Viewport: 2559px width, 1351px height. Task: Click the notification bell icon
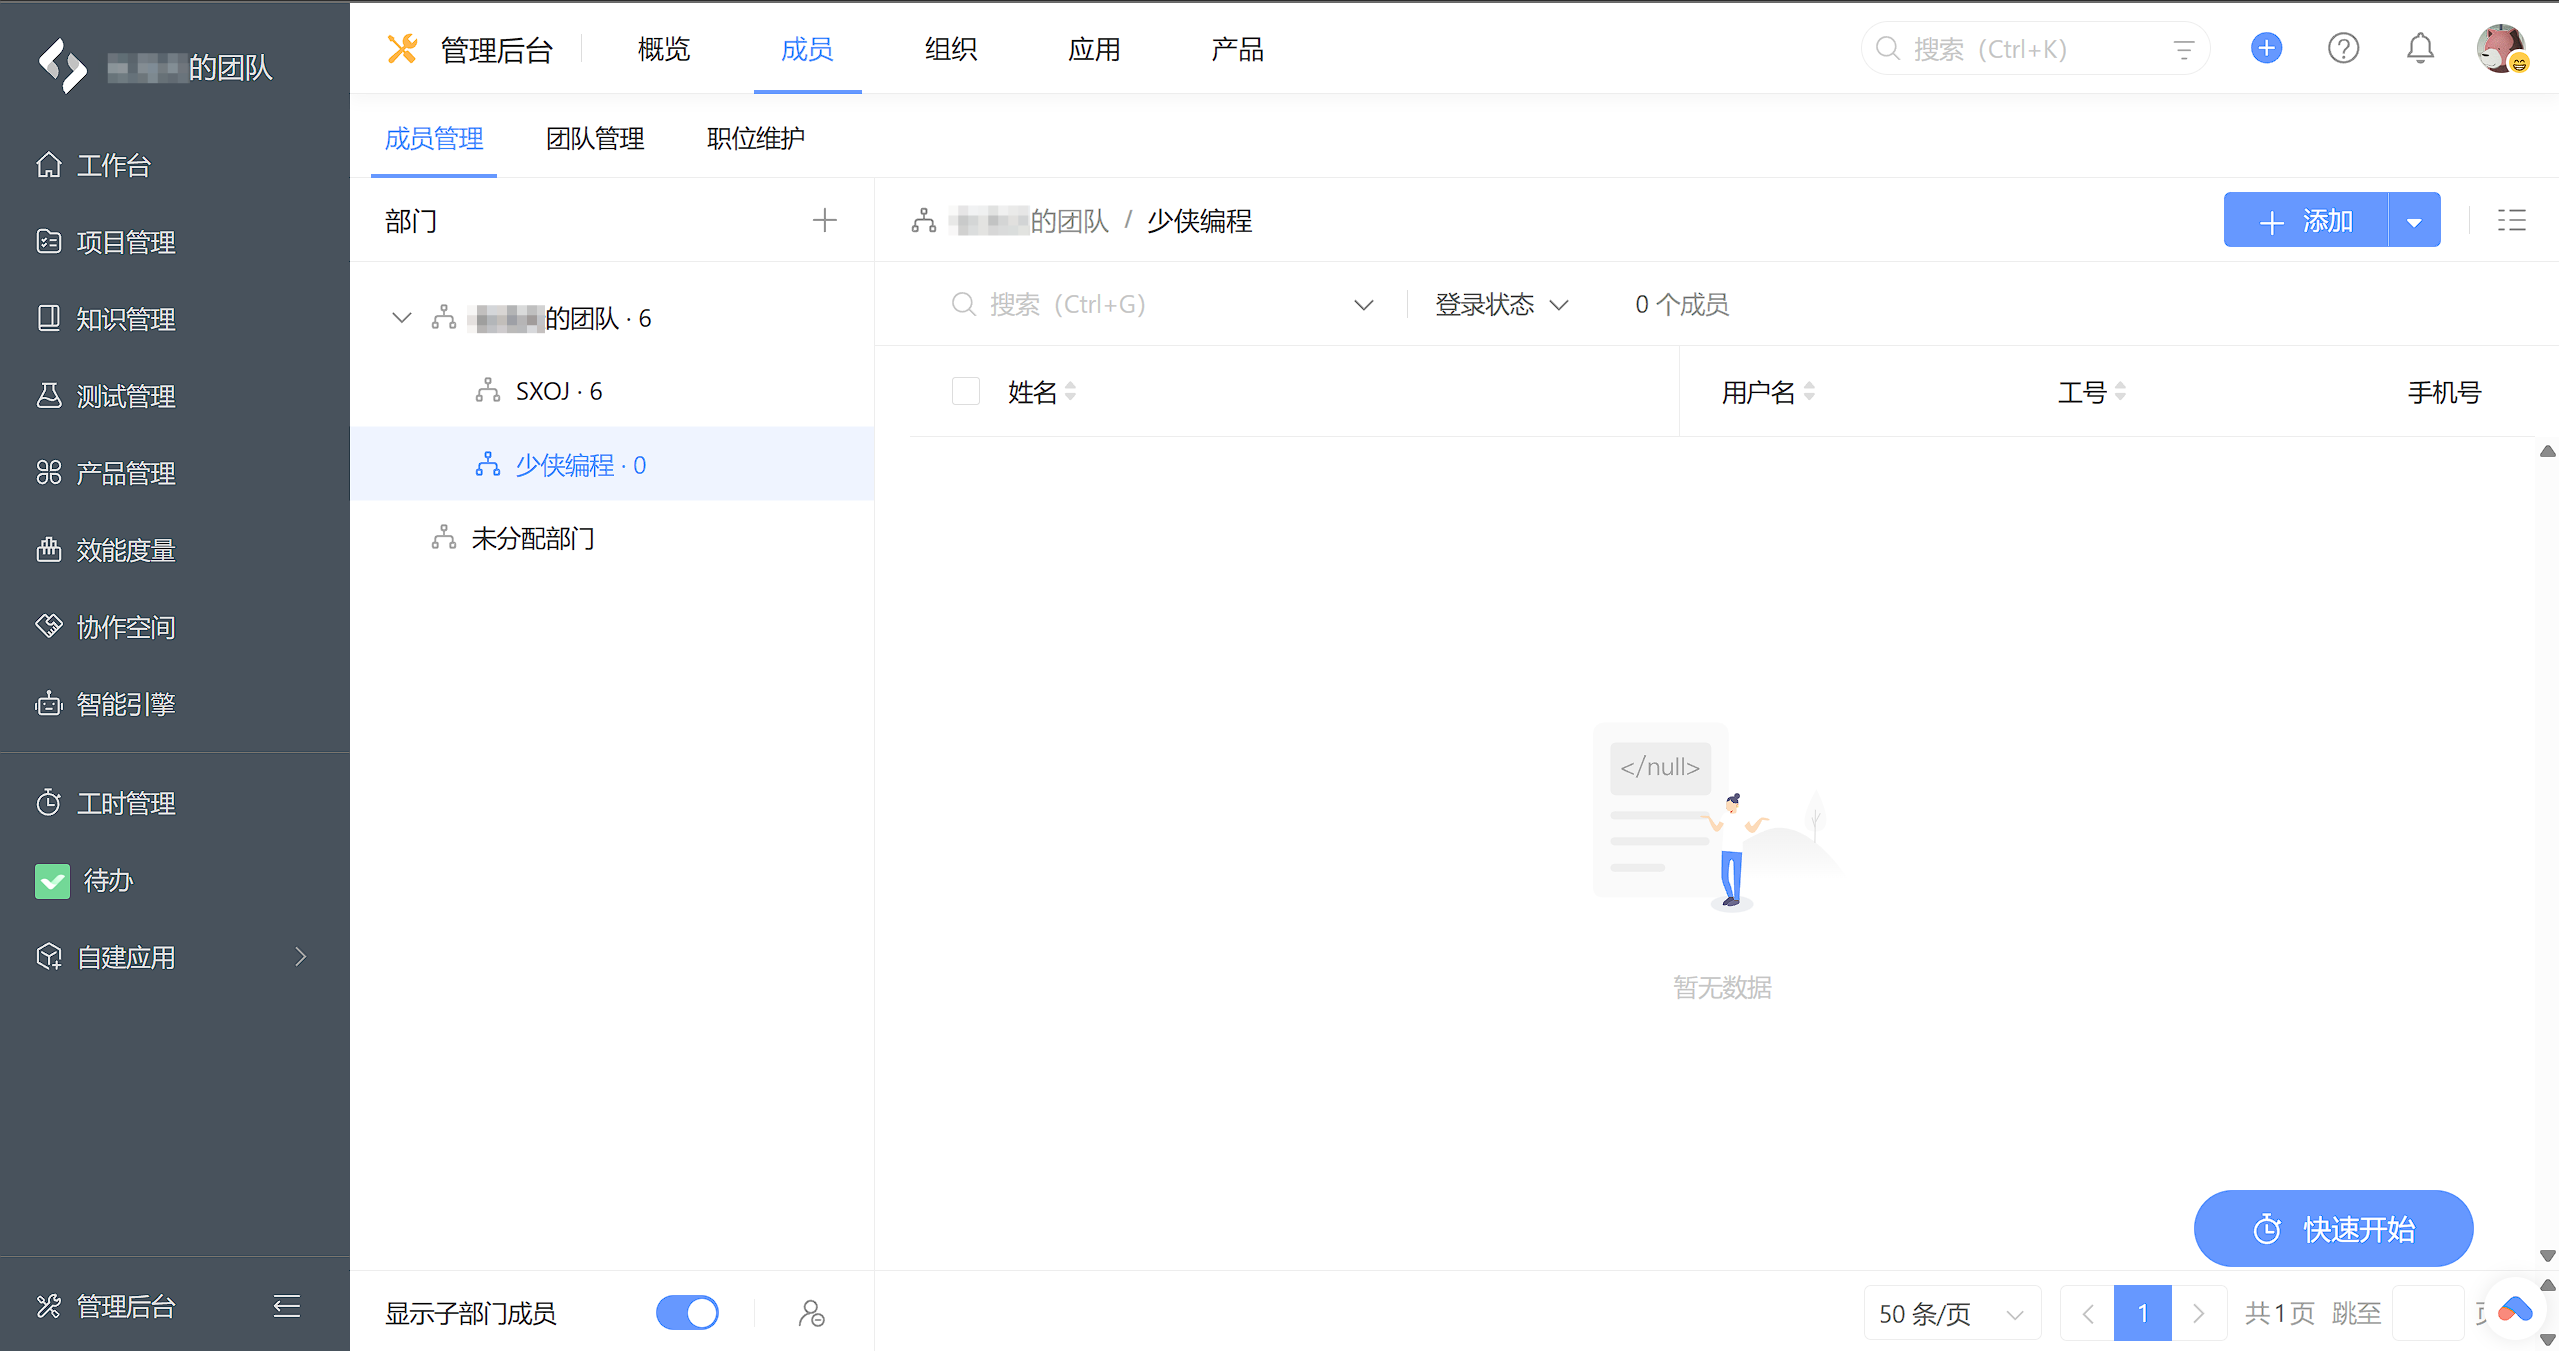pos(2419,48)
